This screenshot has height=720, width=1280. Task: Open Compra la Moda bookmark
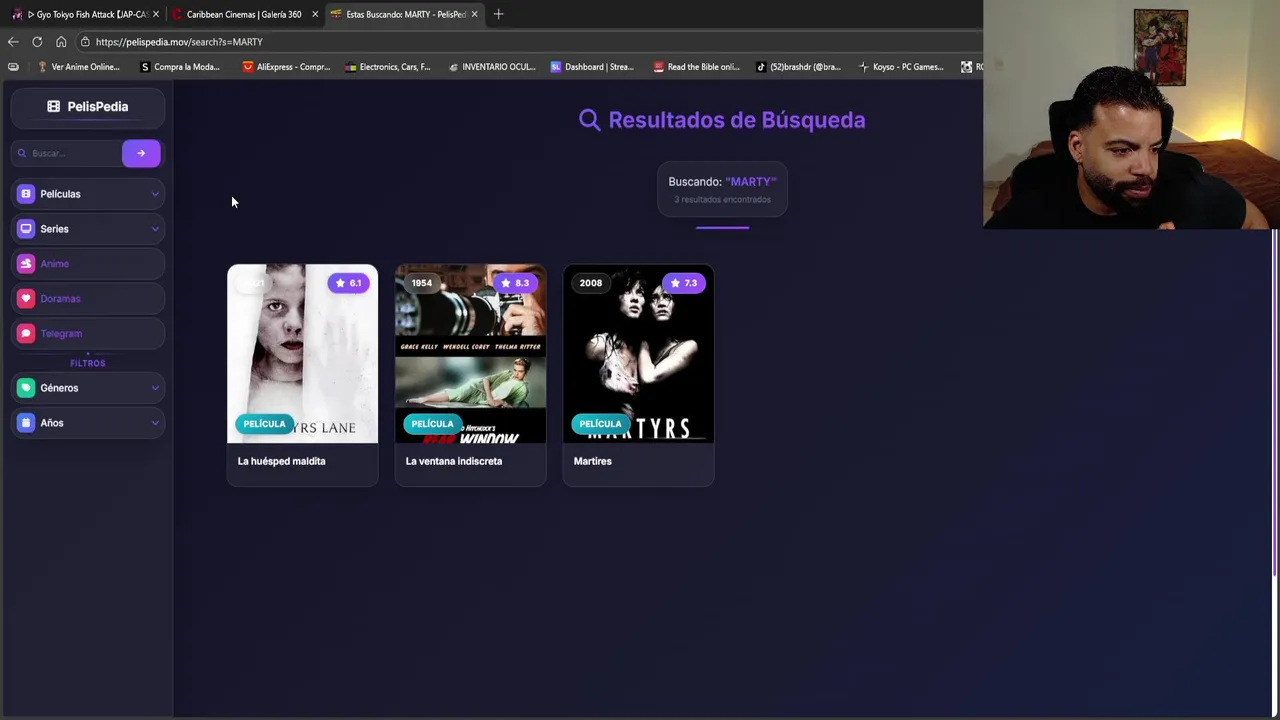point(180,67)
